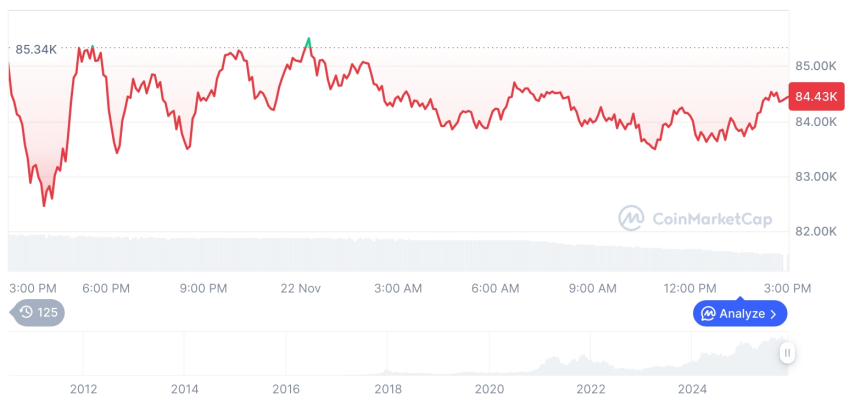Click the green peak marker on the price line
The height and width of the screenshot is (401, 860).
point(308,42)
